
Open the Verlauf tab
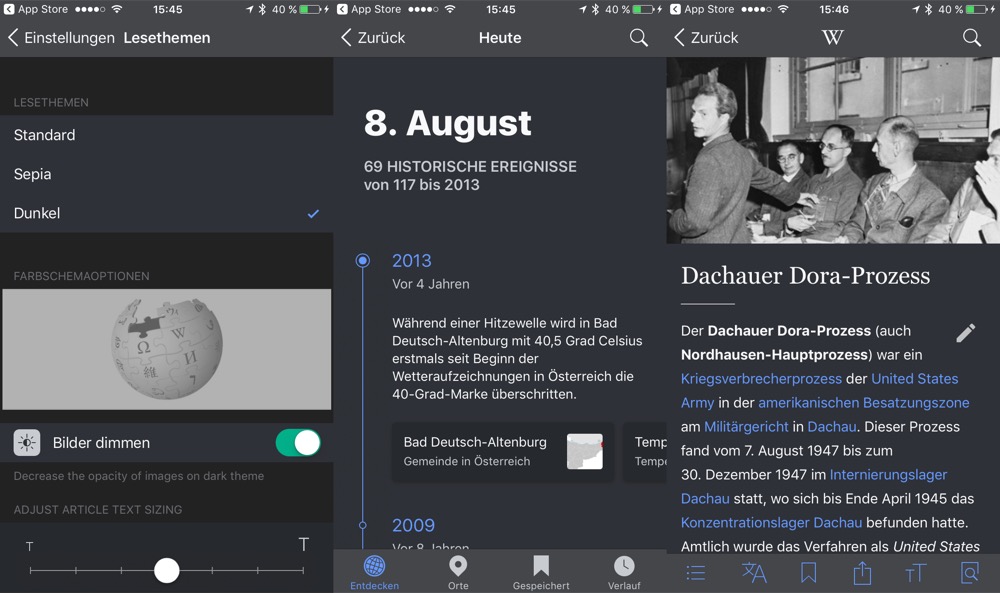(624, 572)
